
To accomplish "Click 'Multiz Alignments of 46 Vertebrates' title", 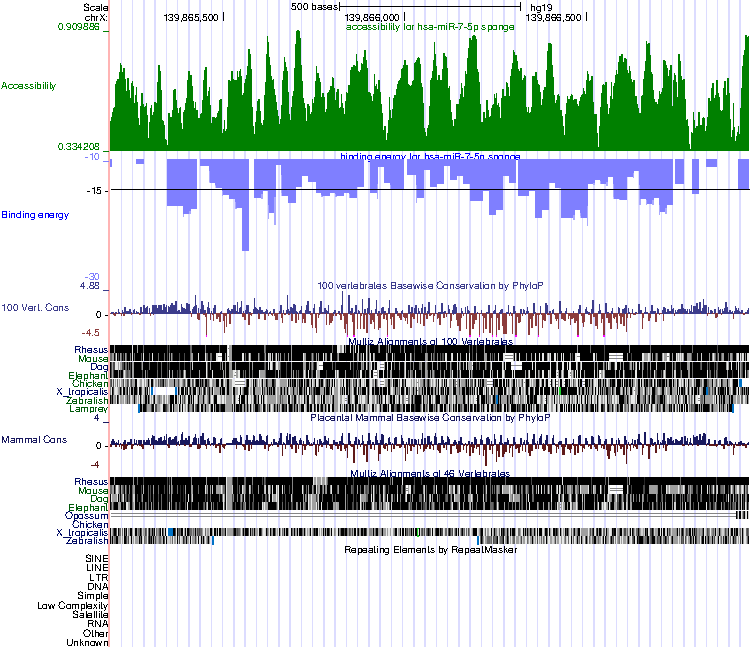I will coord(430,474).
